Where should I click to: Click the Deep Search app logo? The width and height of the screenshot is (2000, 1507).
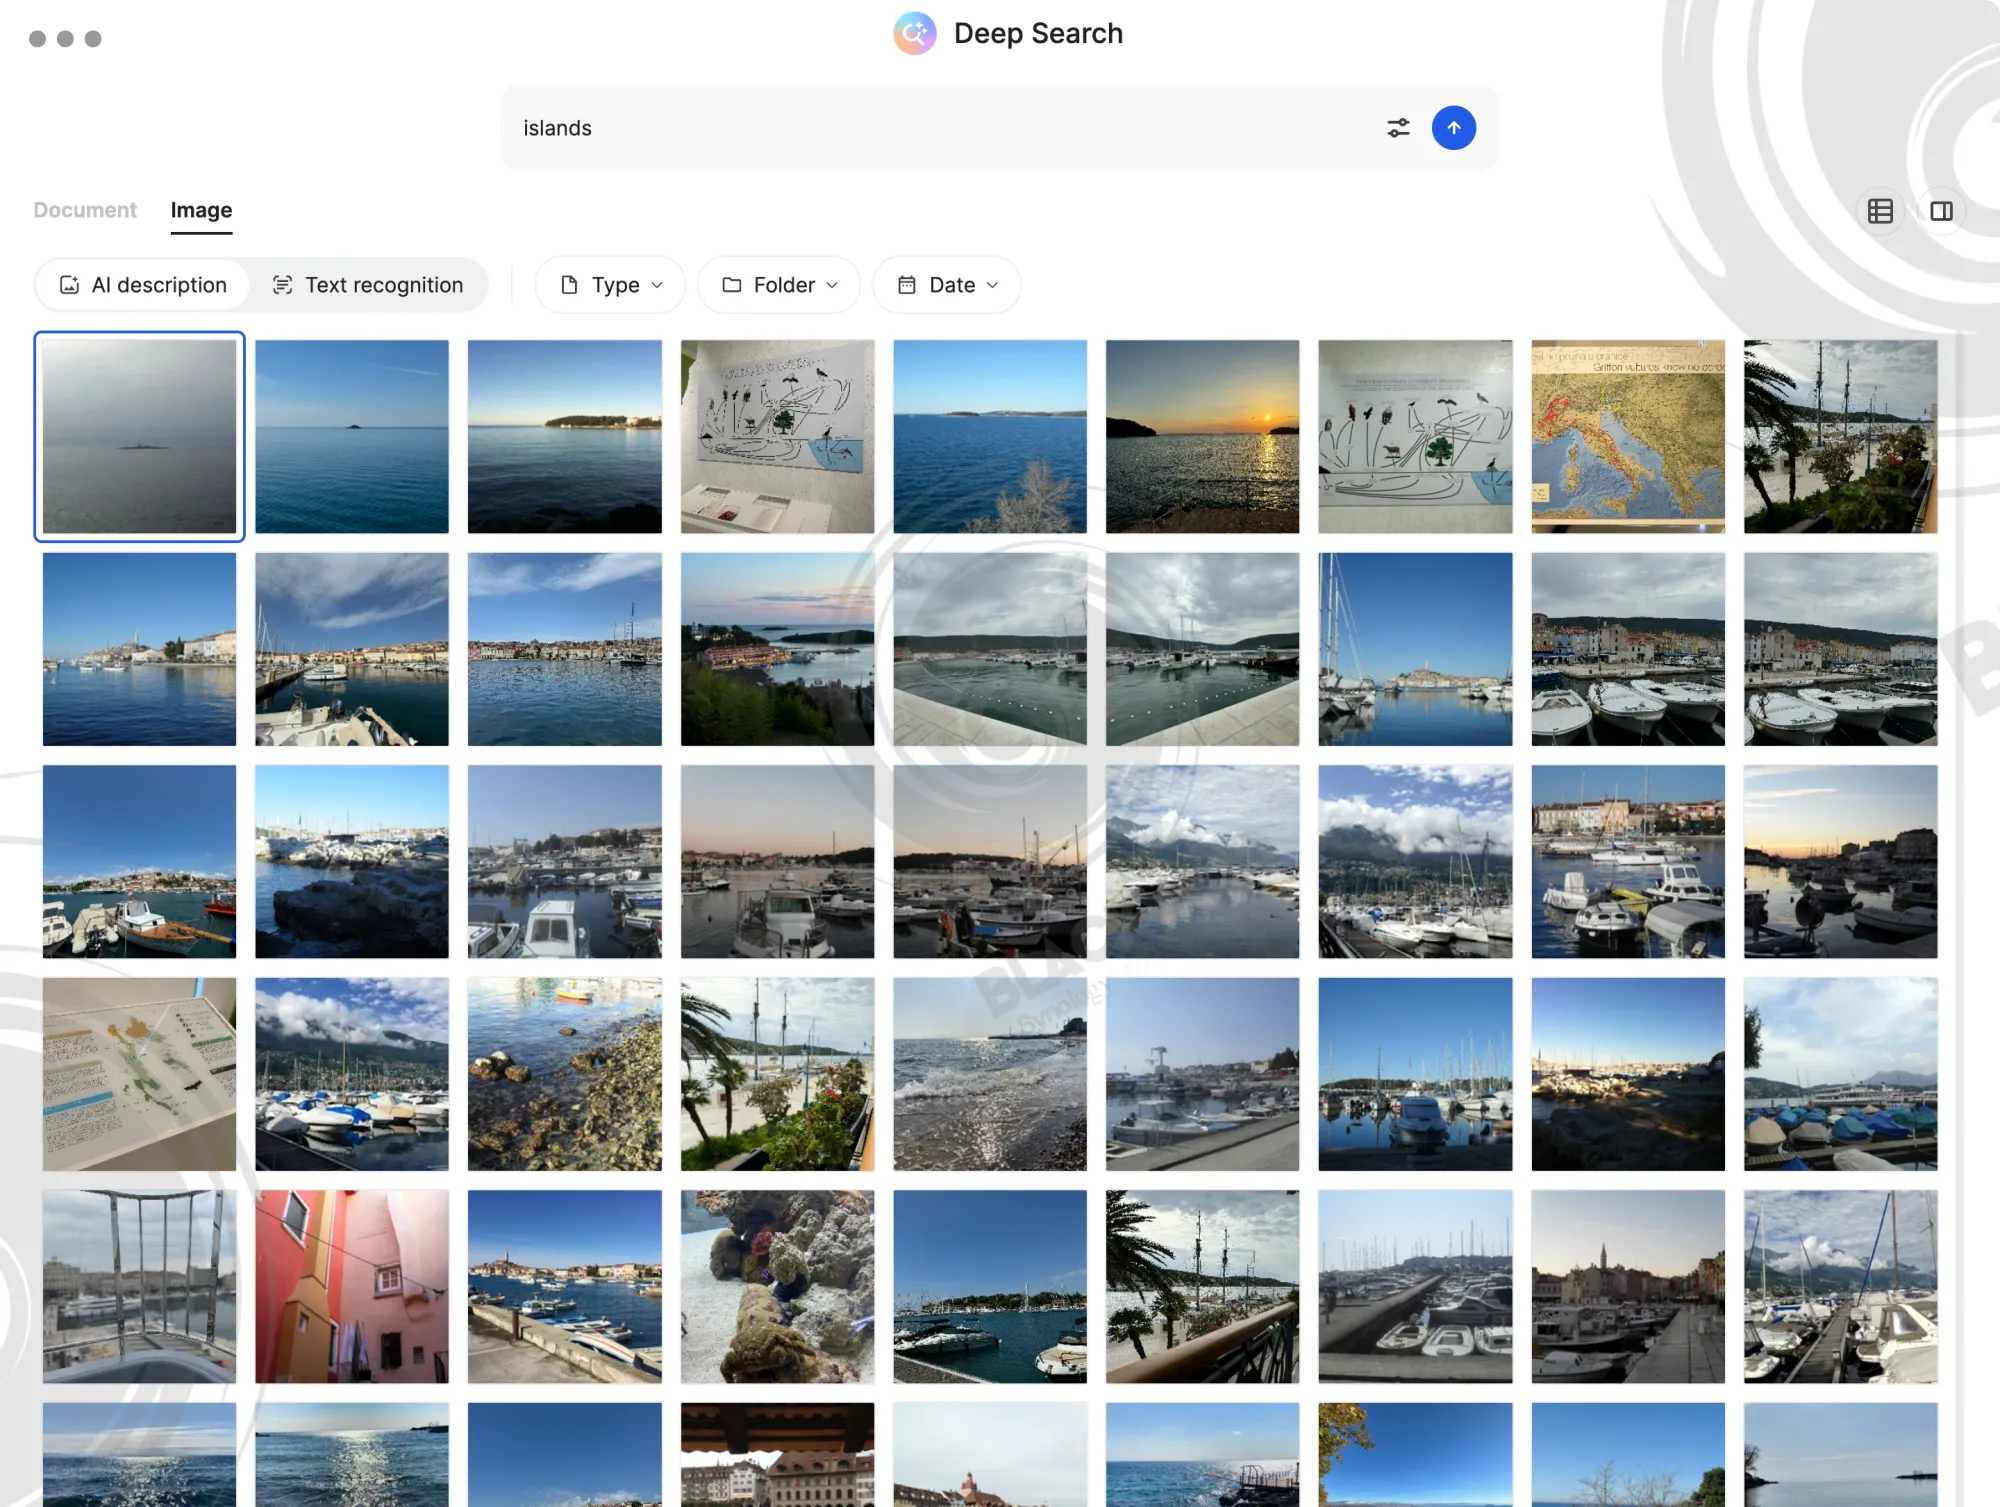915,33
